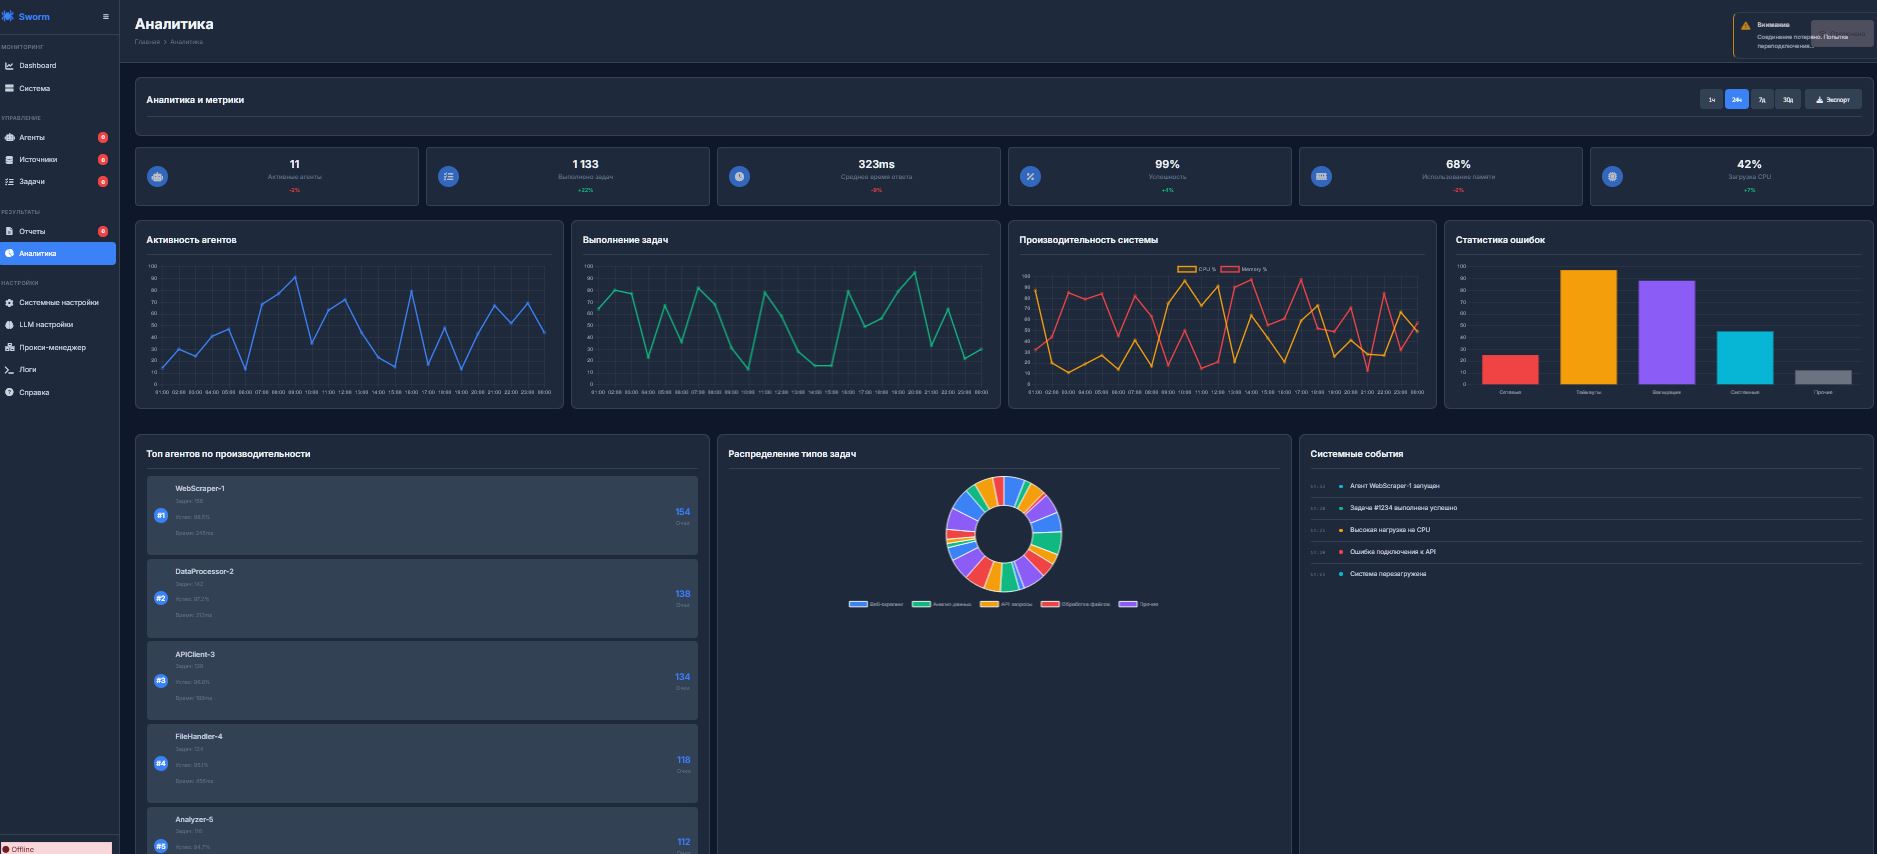Toggle the CPU % series in the chart legend
This screenshot has height=854, width=1877.
[x=1187, y=269]
